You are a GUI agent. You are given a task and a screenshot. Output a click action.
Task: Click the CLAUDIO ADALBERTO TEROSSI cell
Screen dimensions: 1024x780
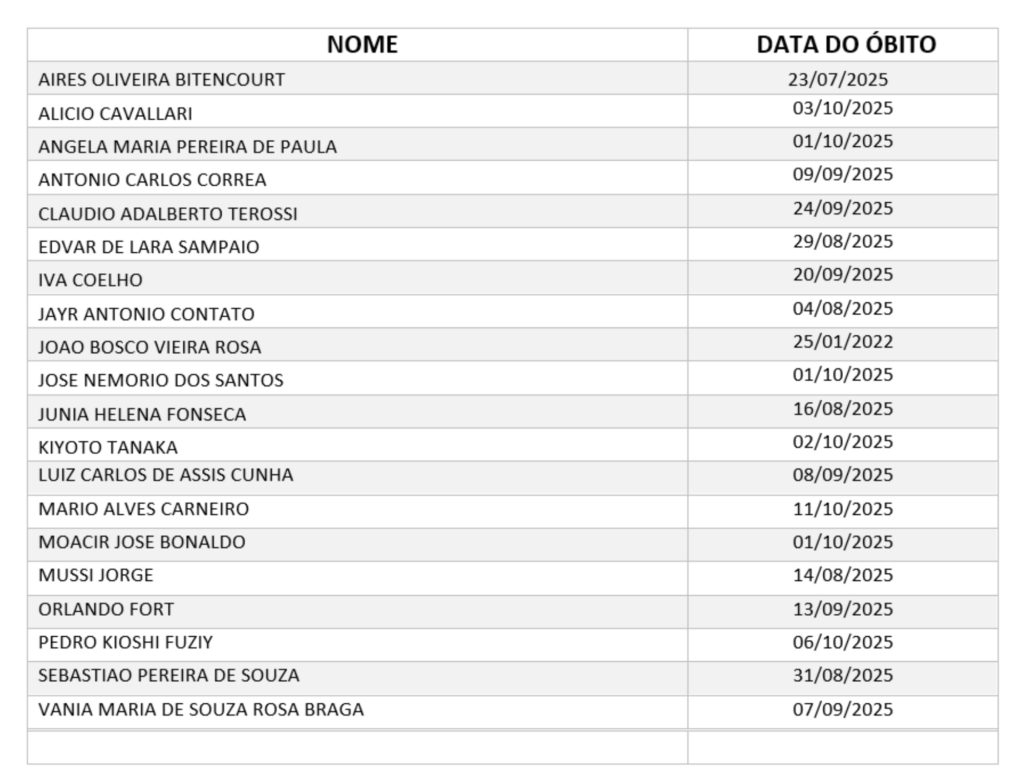click(167, 214)
